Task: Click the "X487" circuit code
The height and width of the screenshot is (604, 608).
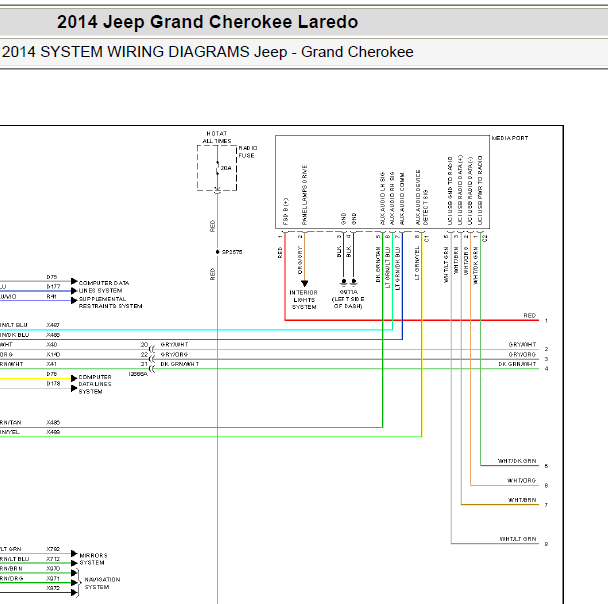Action: 53,325
